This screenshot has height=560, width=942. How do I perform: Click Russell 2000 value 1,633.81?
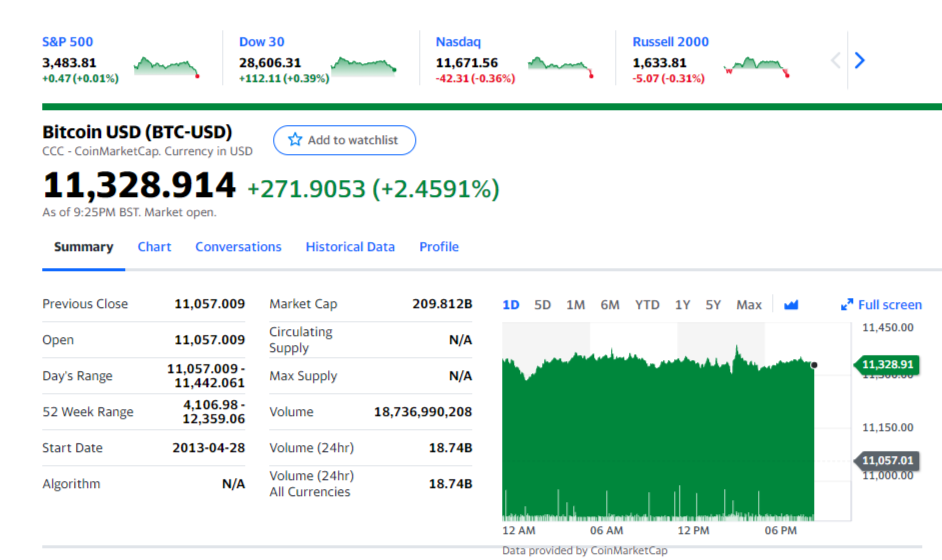(659, 62)
